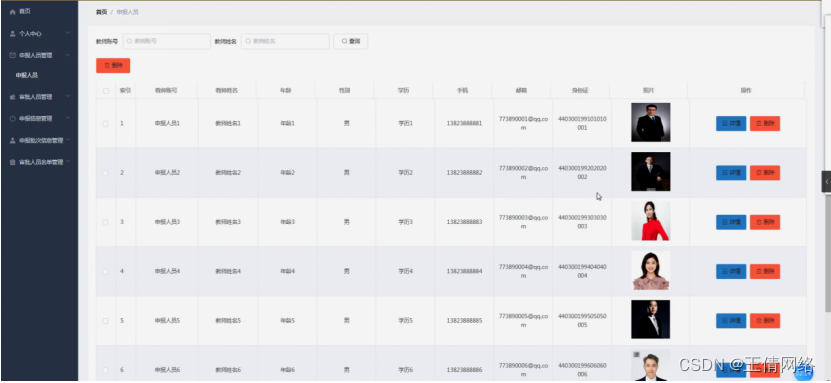Focus the 教师账号 search field

[x=166, y=41]
